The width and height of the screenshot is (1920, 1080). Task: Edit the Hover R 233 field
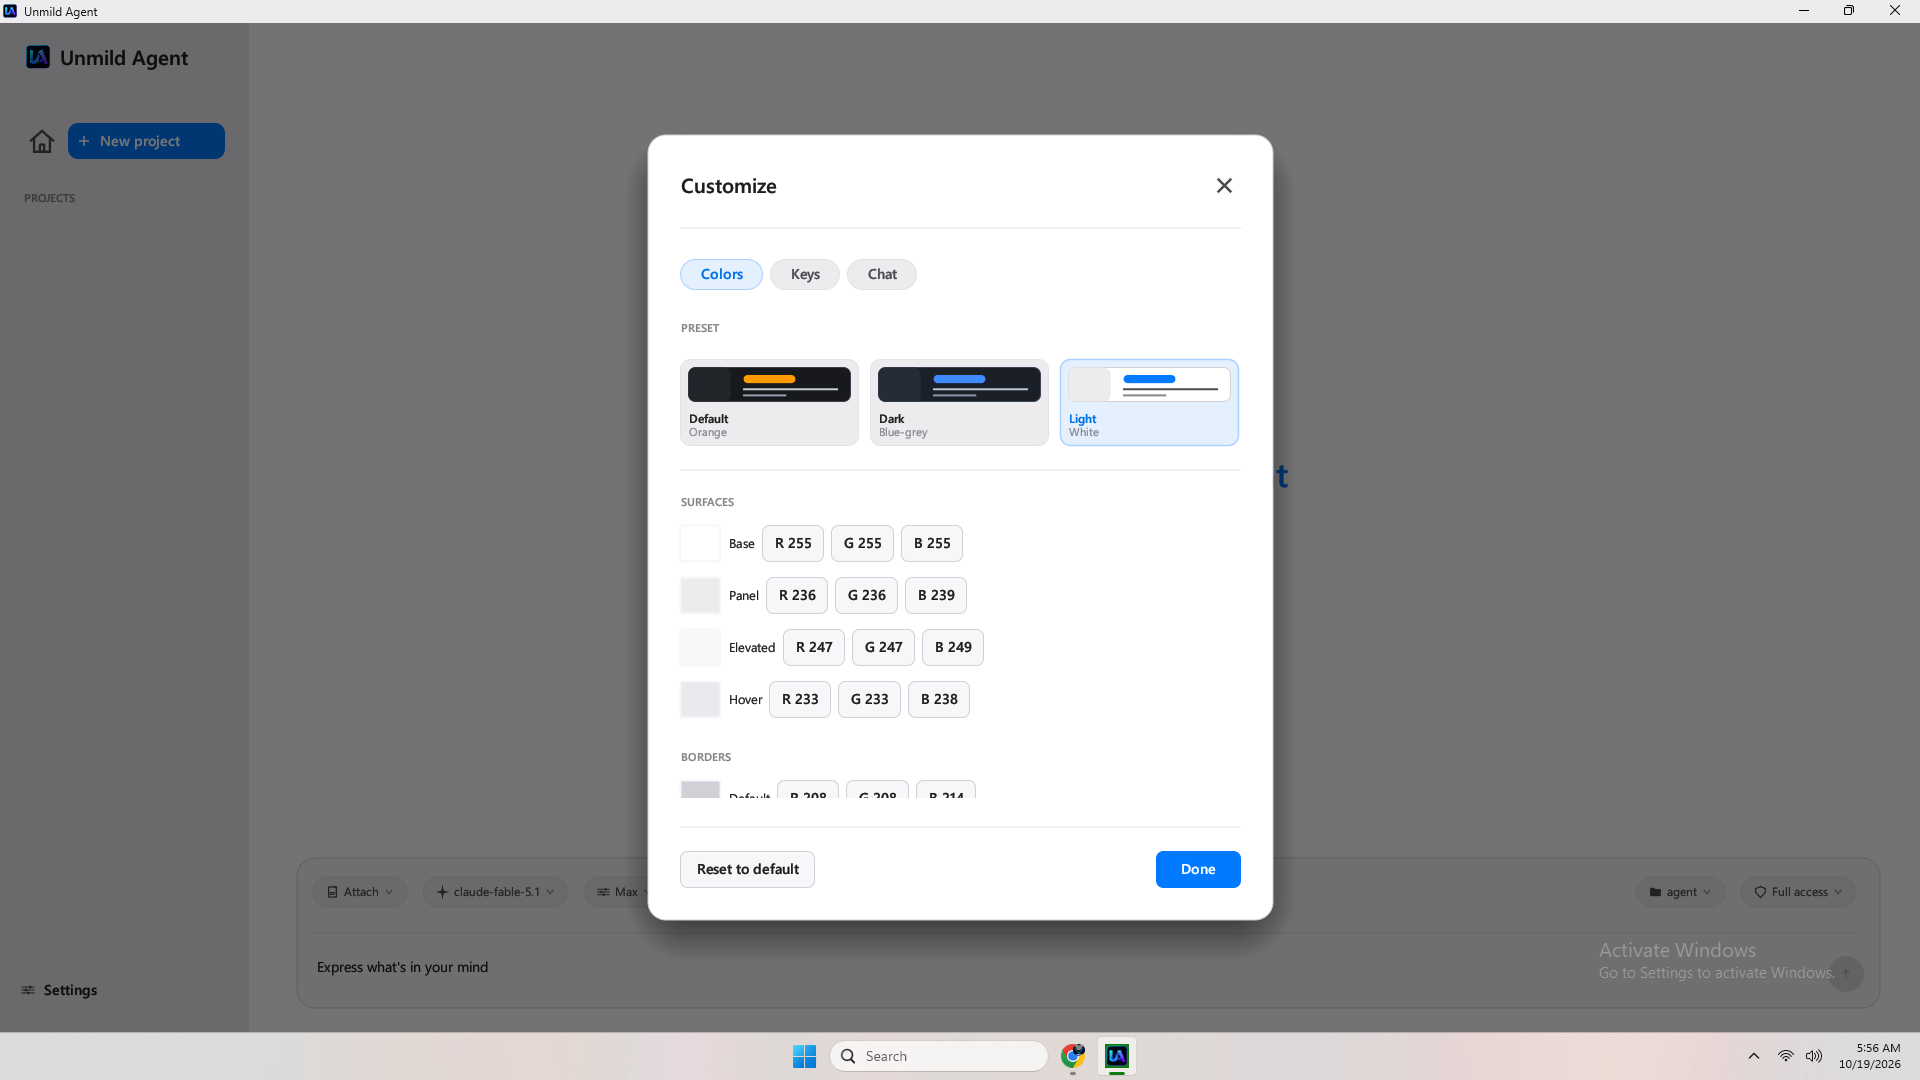(x=800, y=699)
